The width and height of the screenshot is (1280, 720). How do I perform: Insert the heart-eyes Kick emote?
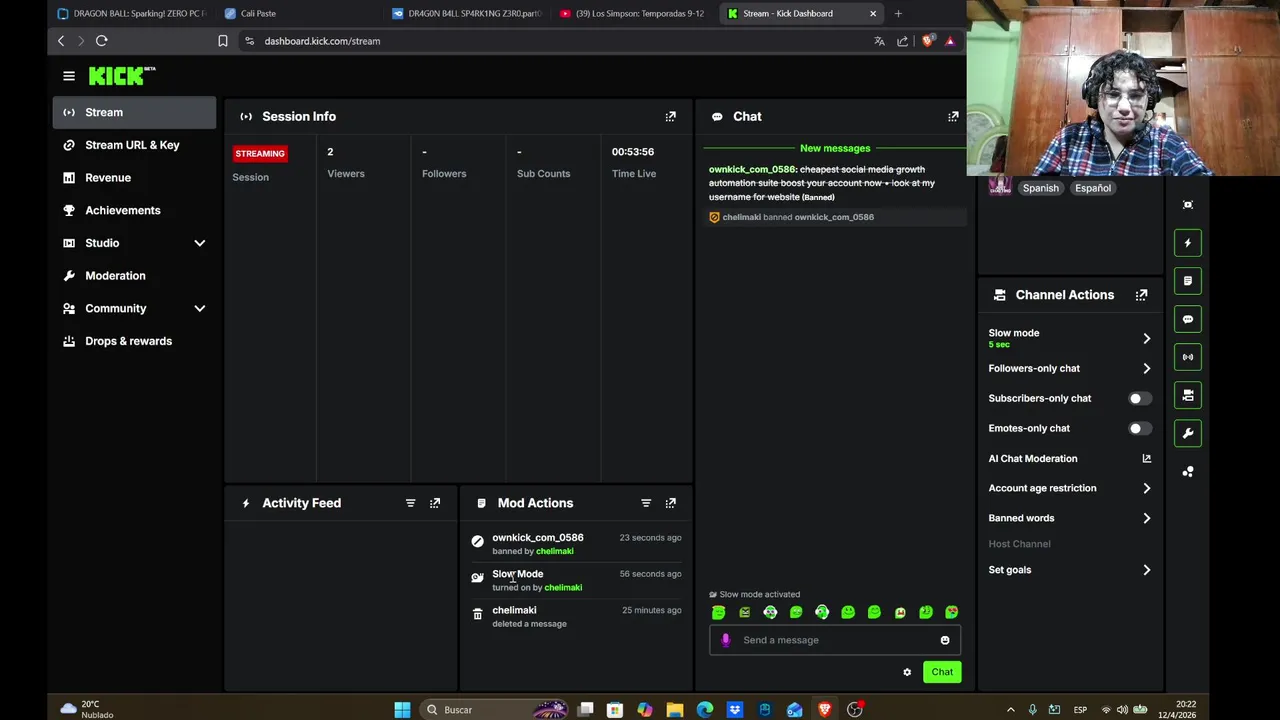point(951,612)
